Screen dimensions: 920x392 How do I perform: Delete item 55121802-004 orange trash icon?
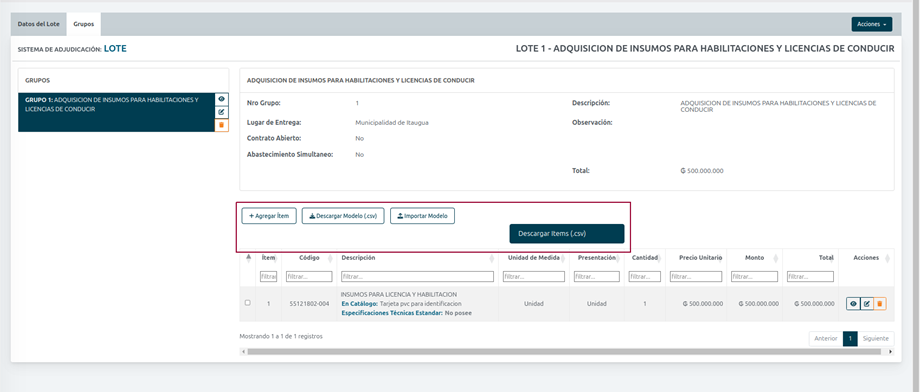point(880,304)
